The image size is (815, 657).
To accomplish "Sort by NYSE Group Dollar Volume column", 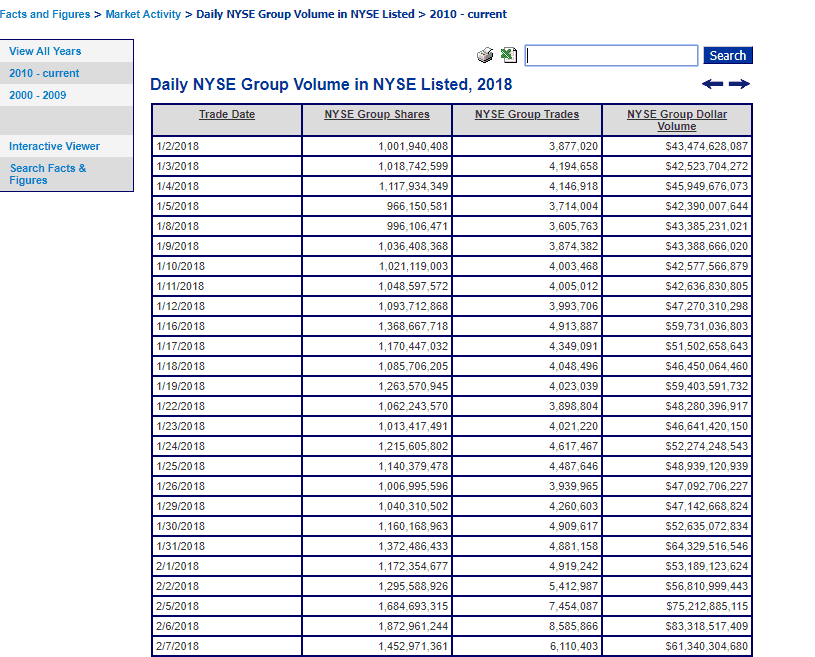I will point(677,120).
